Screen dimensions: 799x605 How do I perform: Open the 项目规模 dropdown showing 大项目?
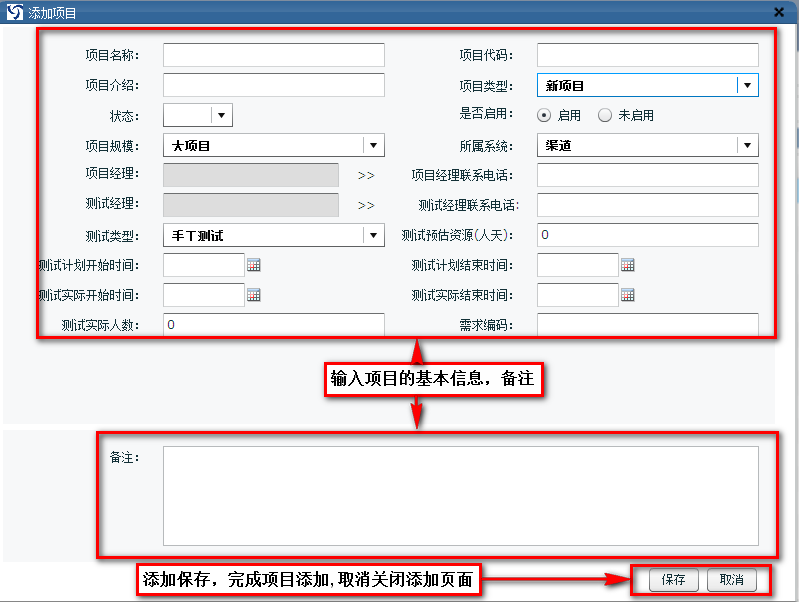coord(274,145)
